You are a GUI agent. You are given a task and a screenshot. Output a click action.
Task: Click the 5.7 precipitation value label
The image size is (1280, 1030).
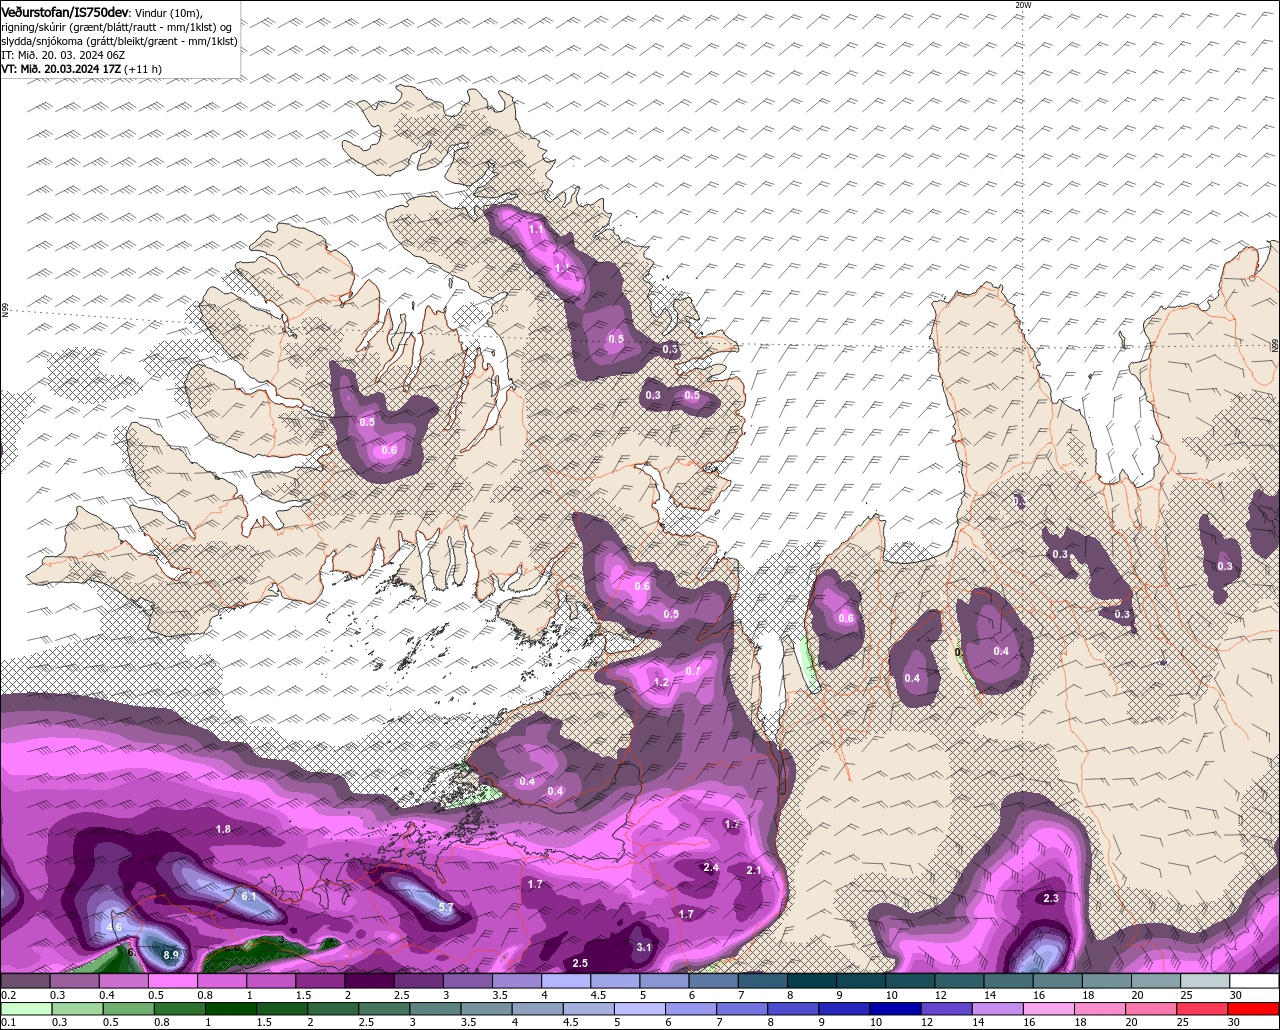point(446,907)
